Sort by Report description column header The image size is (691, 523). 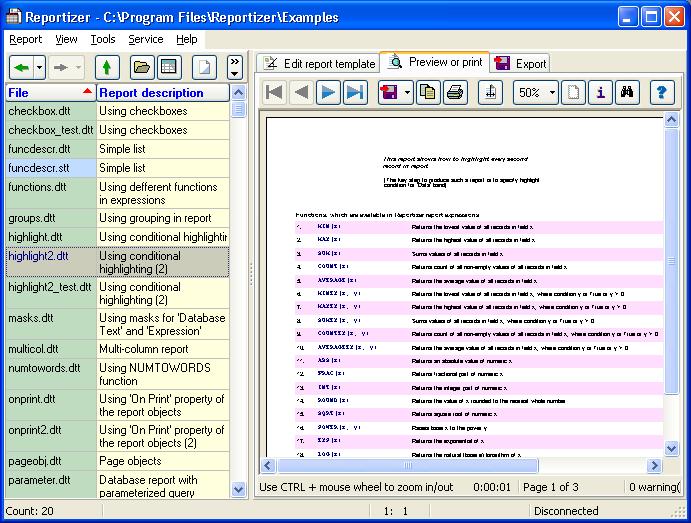point(163,93)
